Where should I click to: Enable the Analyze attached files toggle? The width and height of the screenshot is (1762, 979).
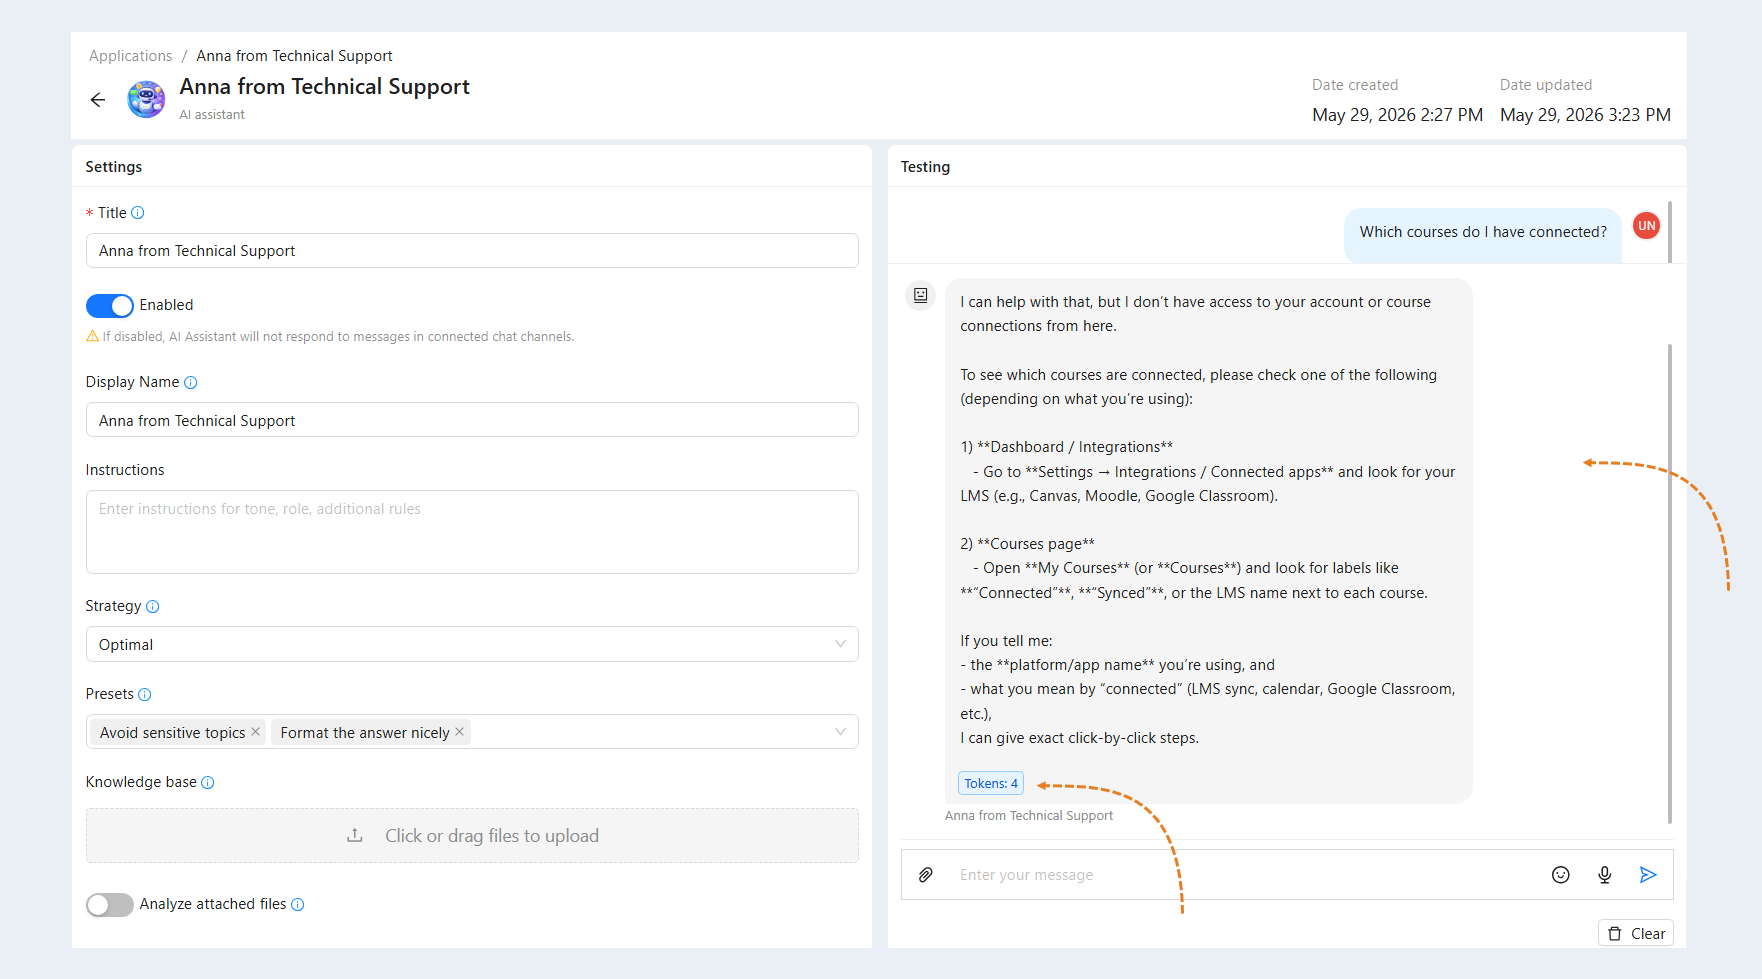click(110, 905)
